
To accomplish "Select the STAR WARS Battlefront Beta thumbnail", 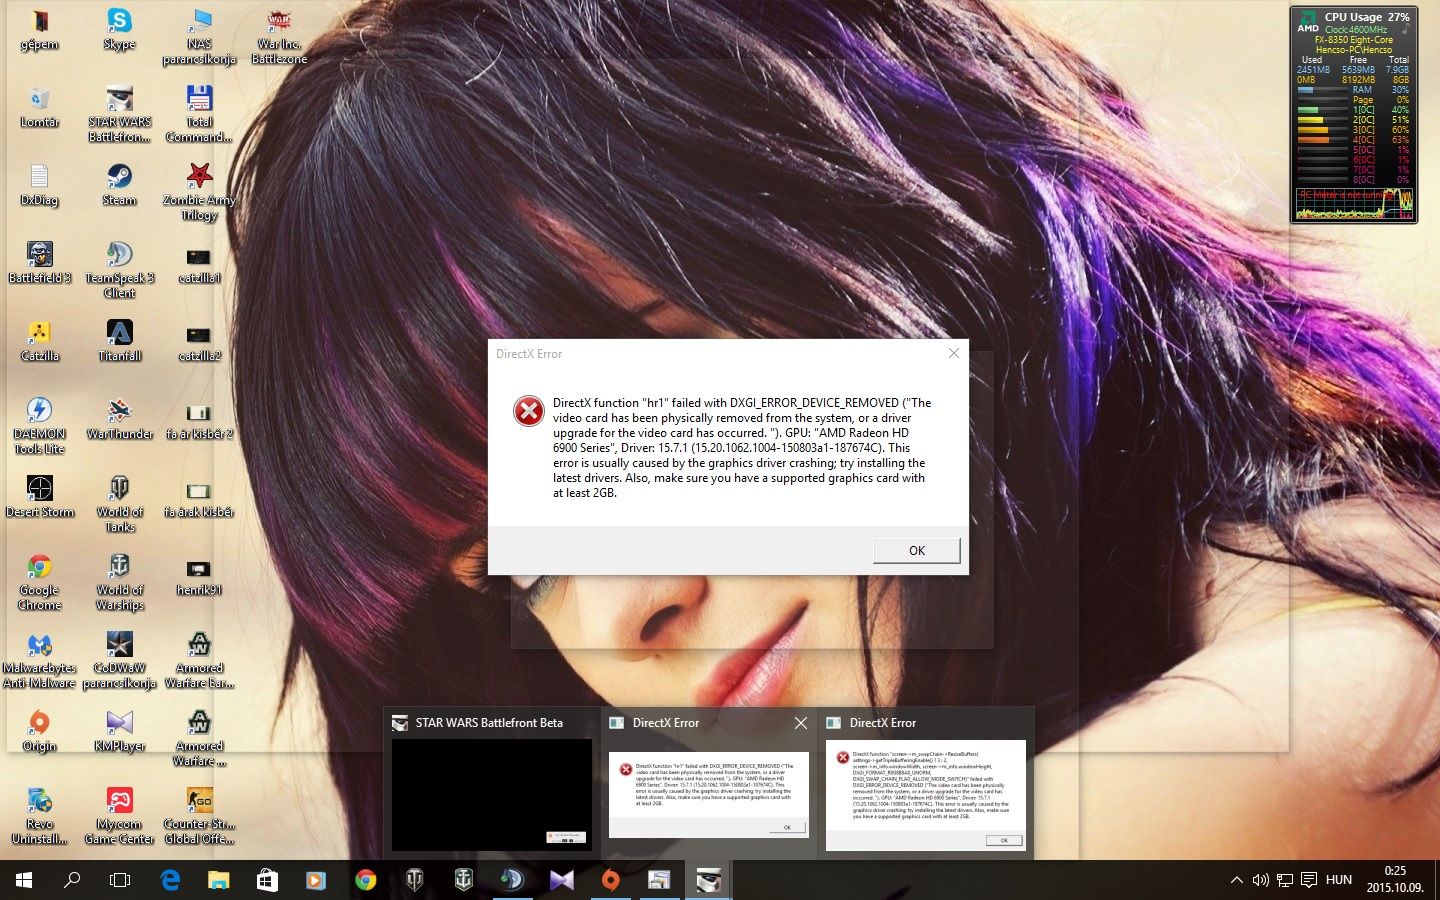I will point(491,784).
